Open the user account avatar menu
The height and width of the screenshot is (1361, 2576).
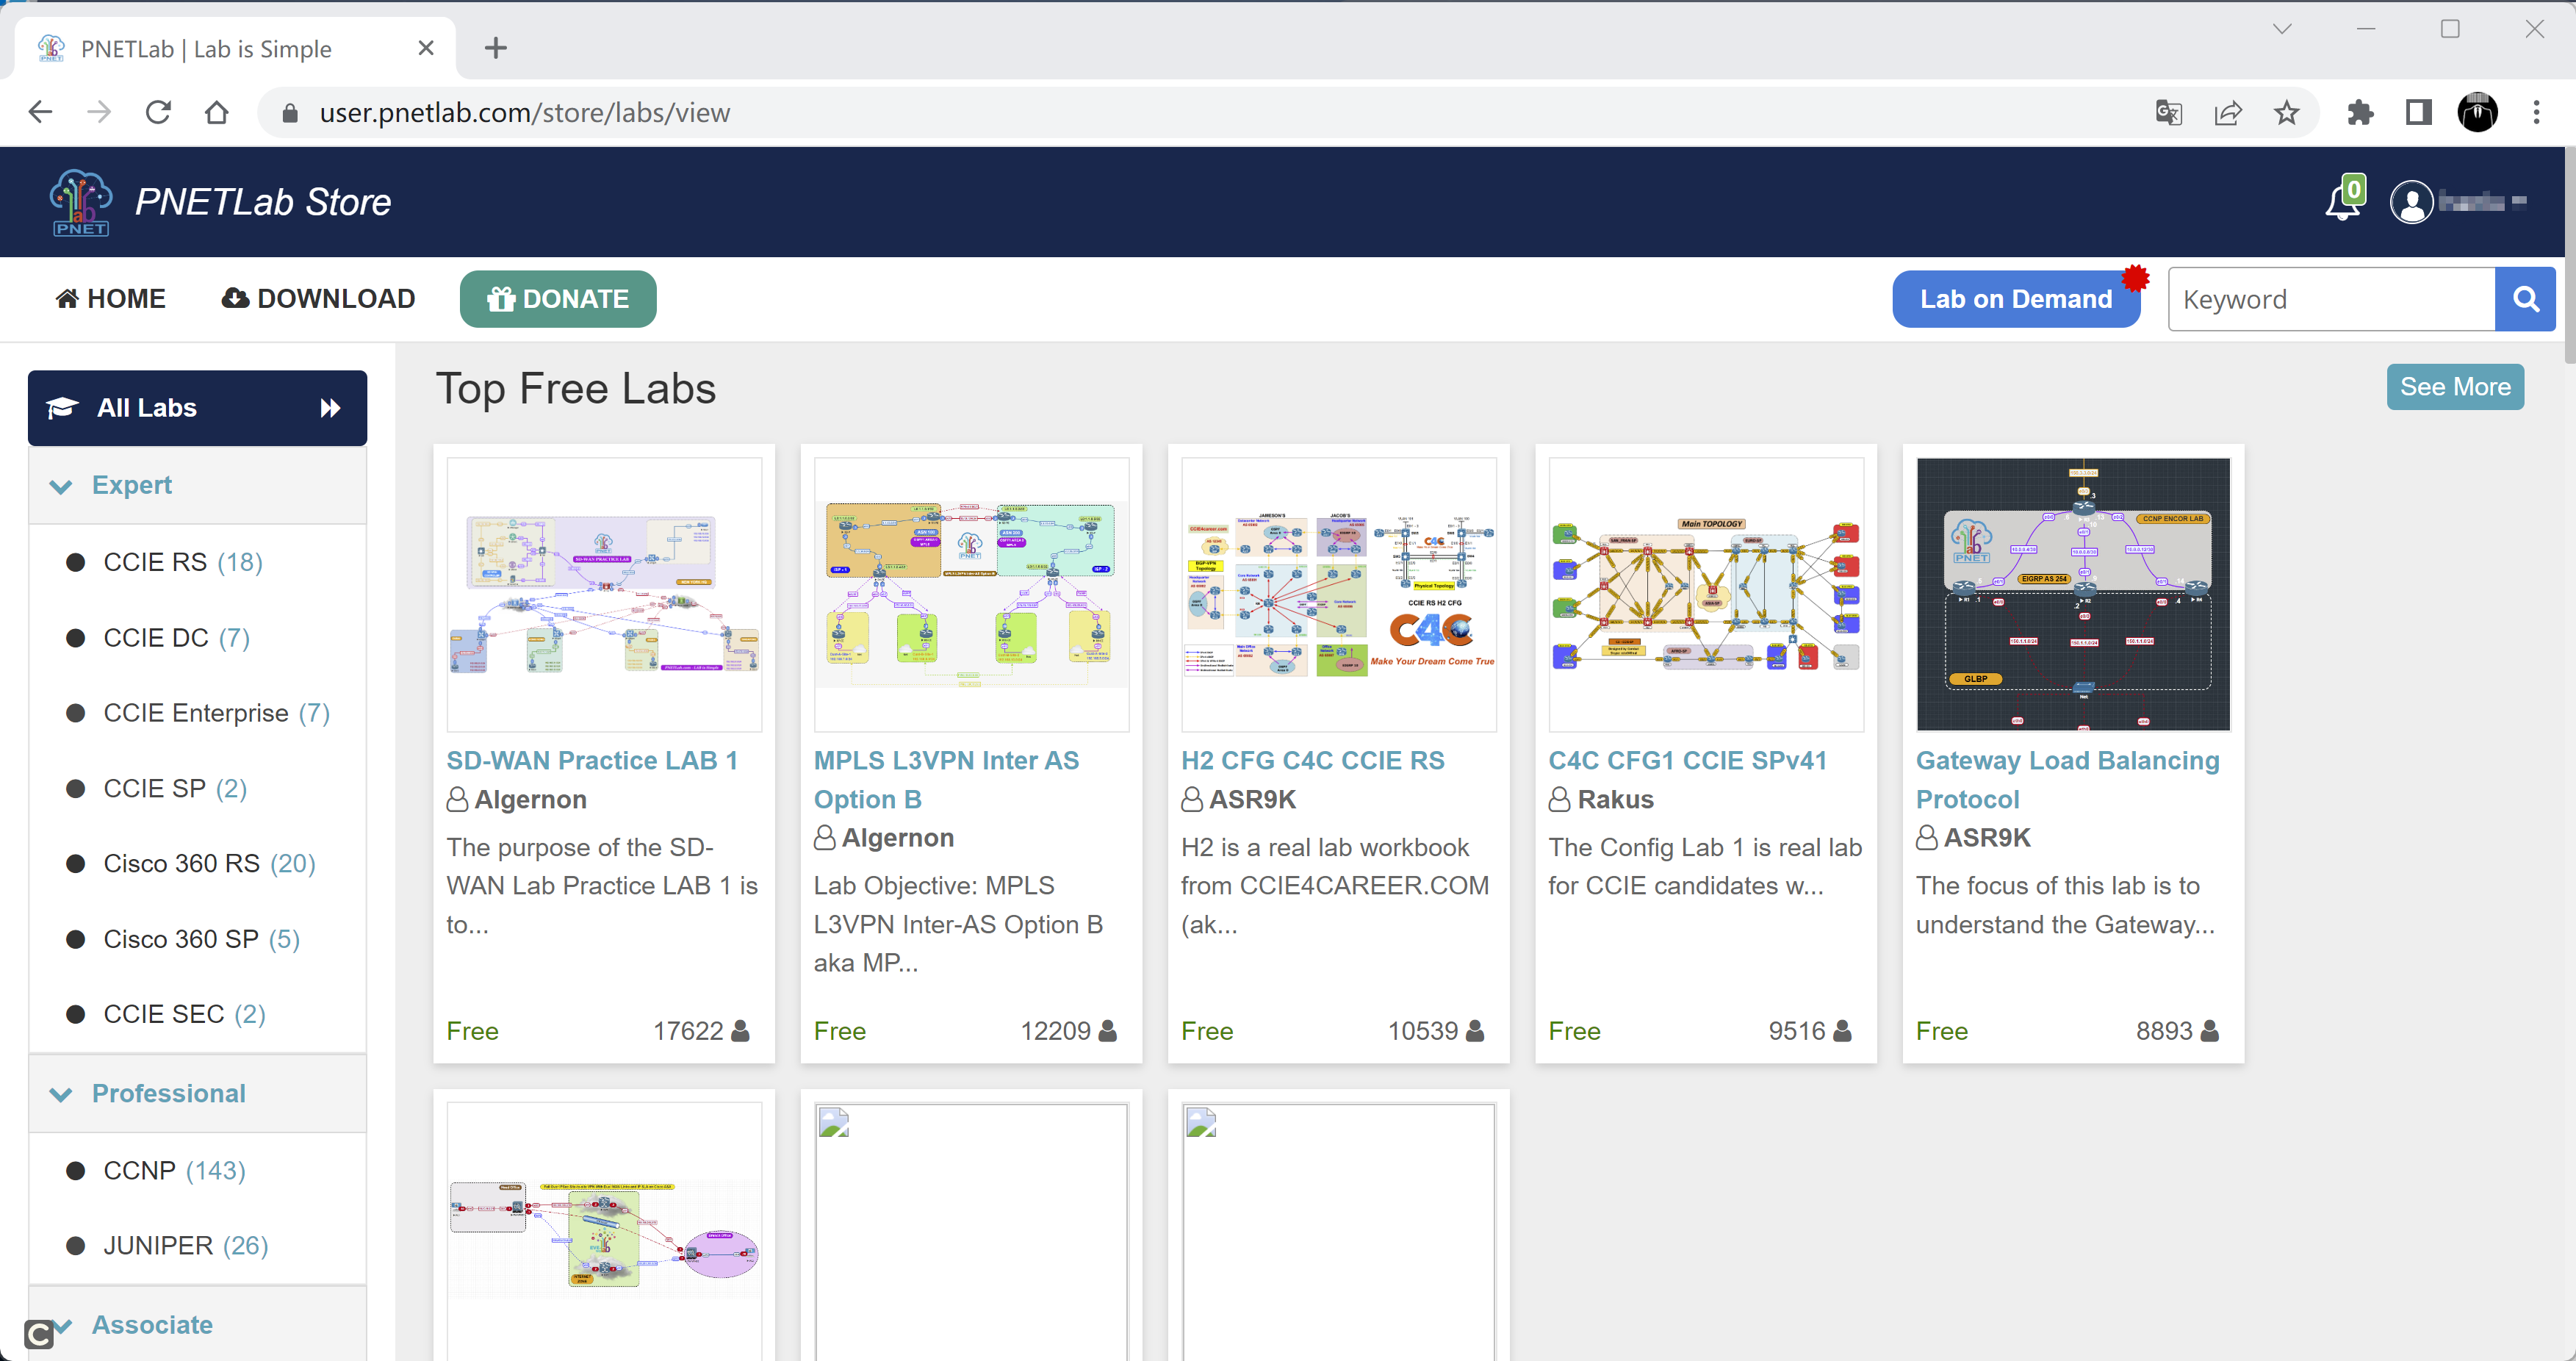[2411, 202]
